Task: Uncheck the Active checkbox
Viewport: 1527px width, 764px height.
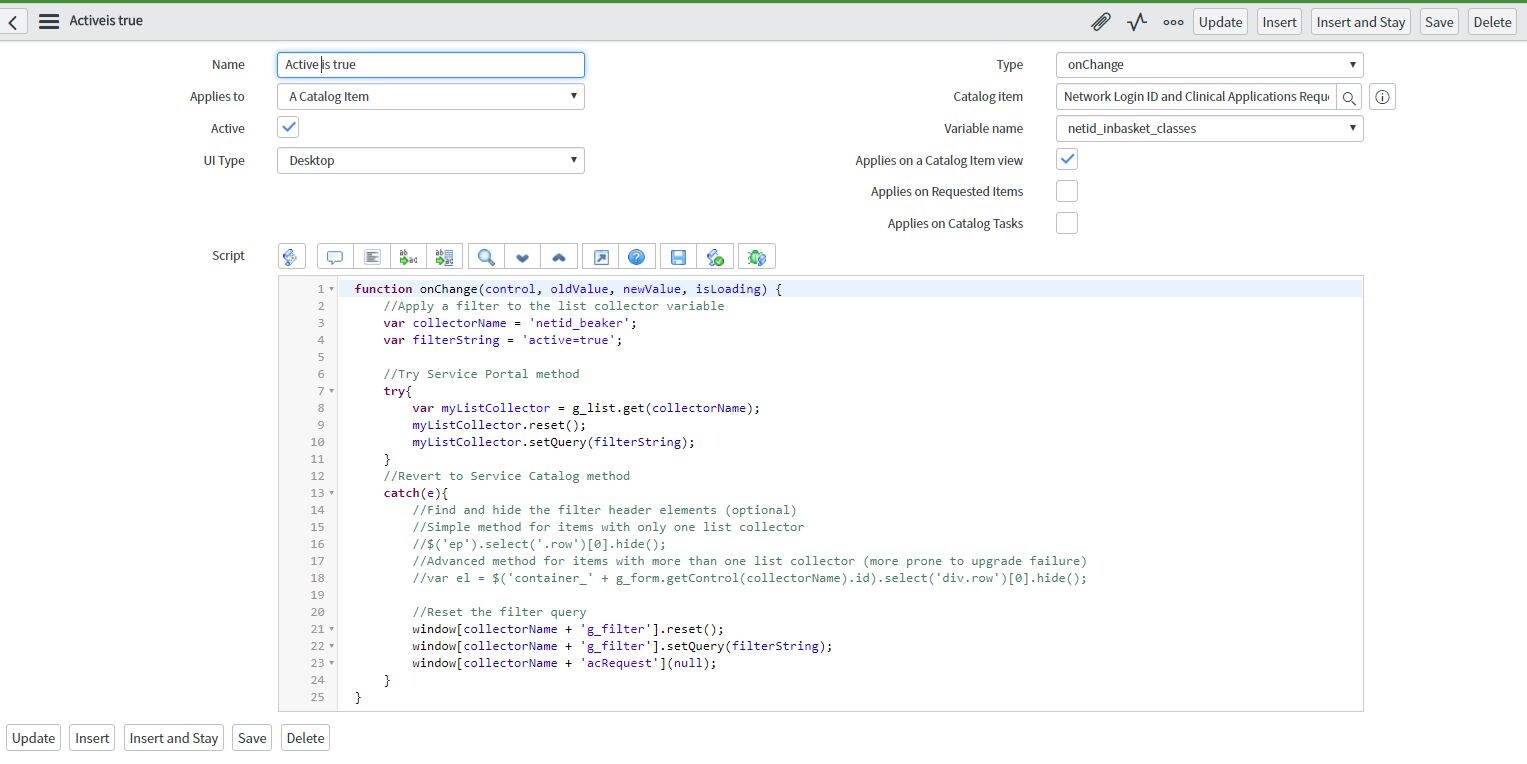Action: pyautogui.click(x=288, y=128)
